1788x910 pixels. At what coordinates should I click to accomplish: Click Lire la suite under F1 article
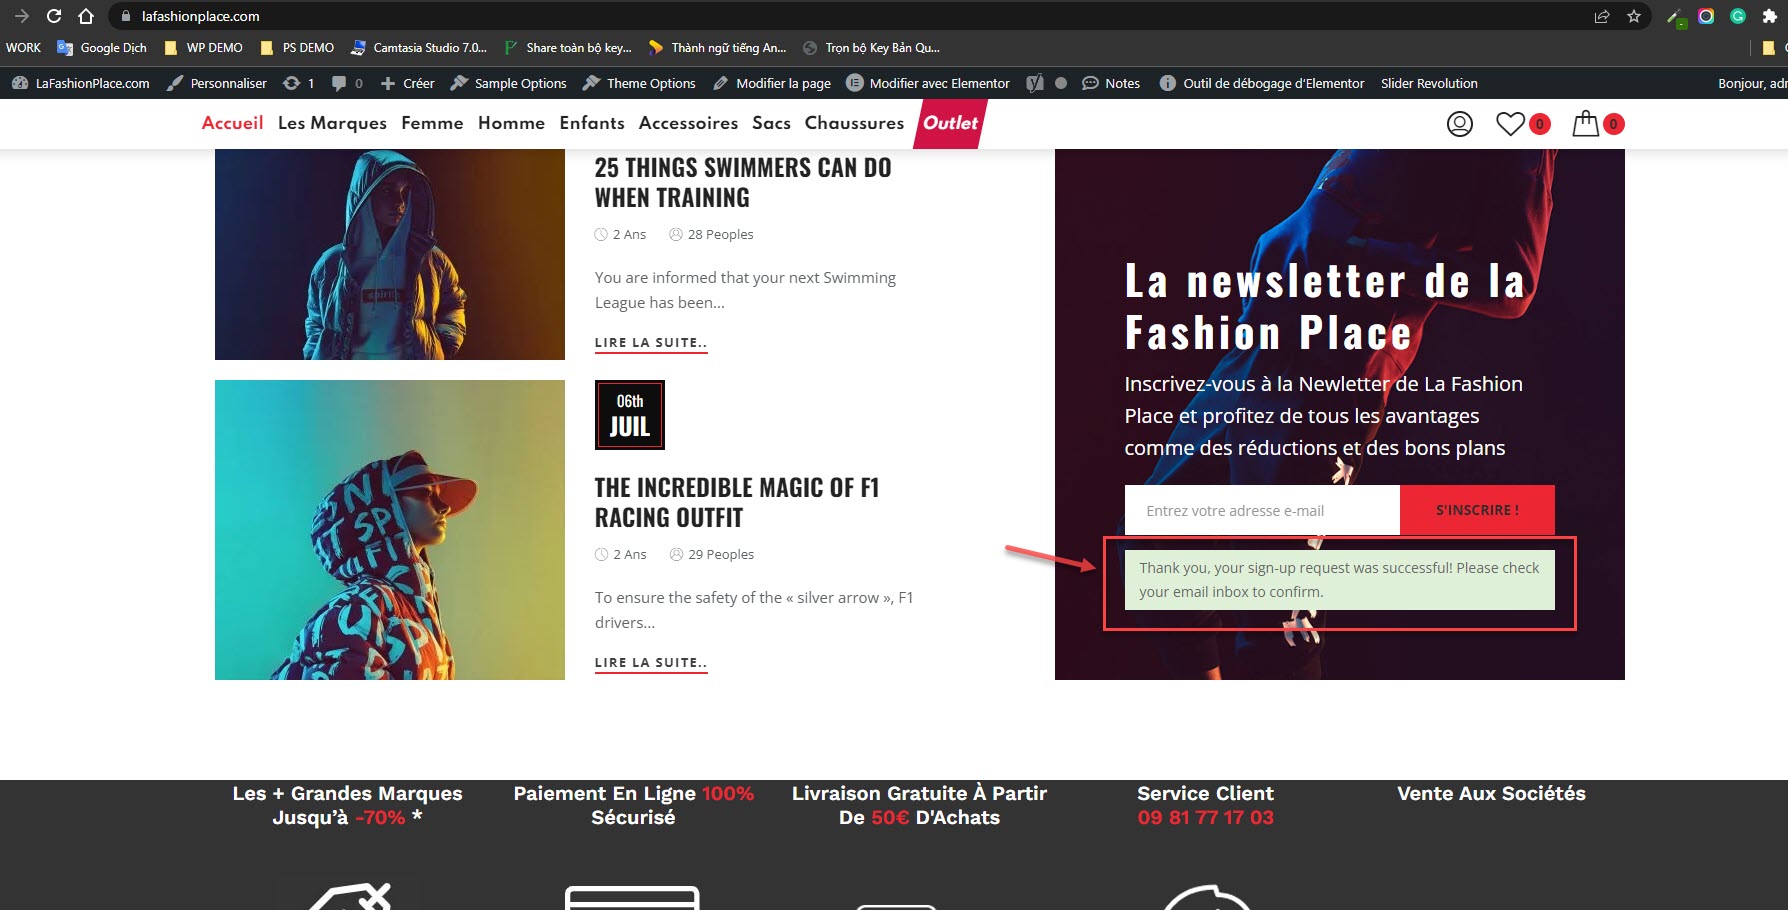coord(651,663)
